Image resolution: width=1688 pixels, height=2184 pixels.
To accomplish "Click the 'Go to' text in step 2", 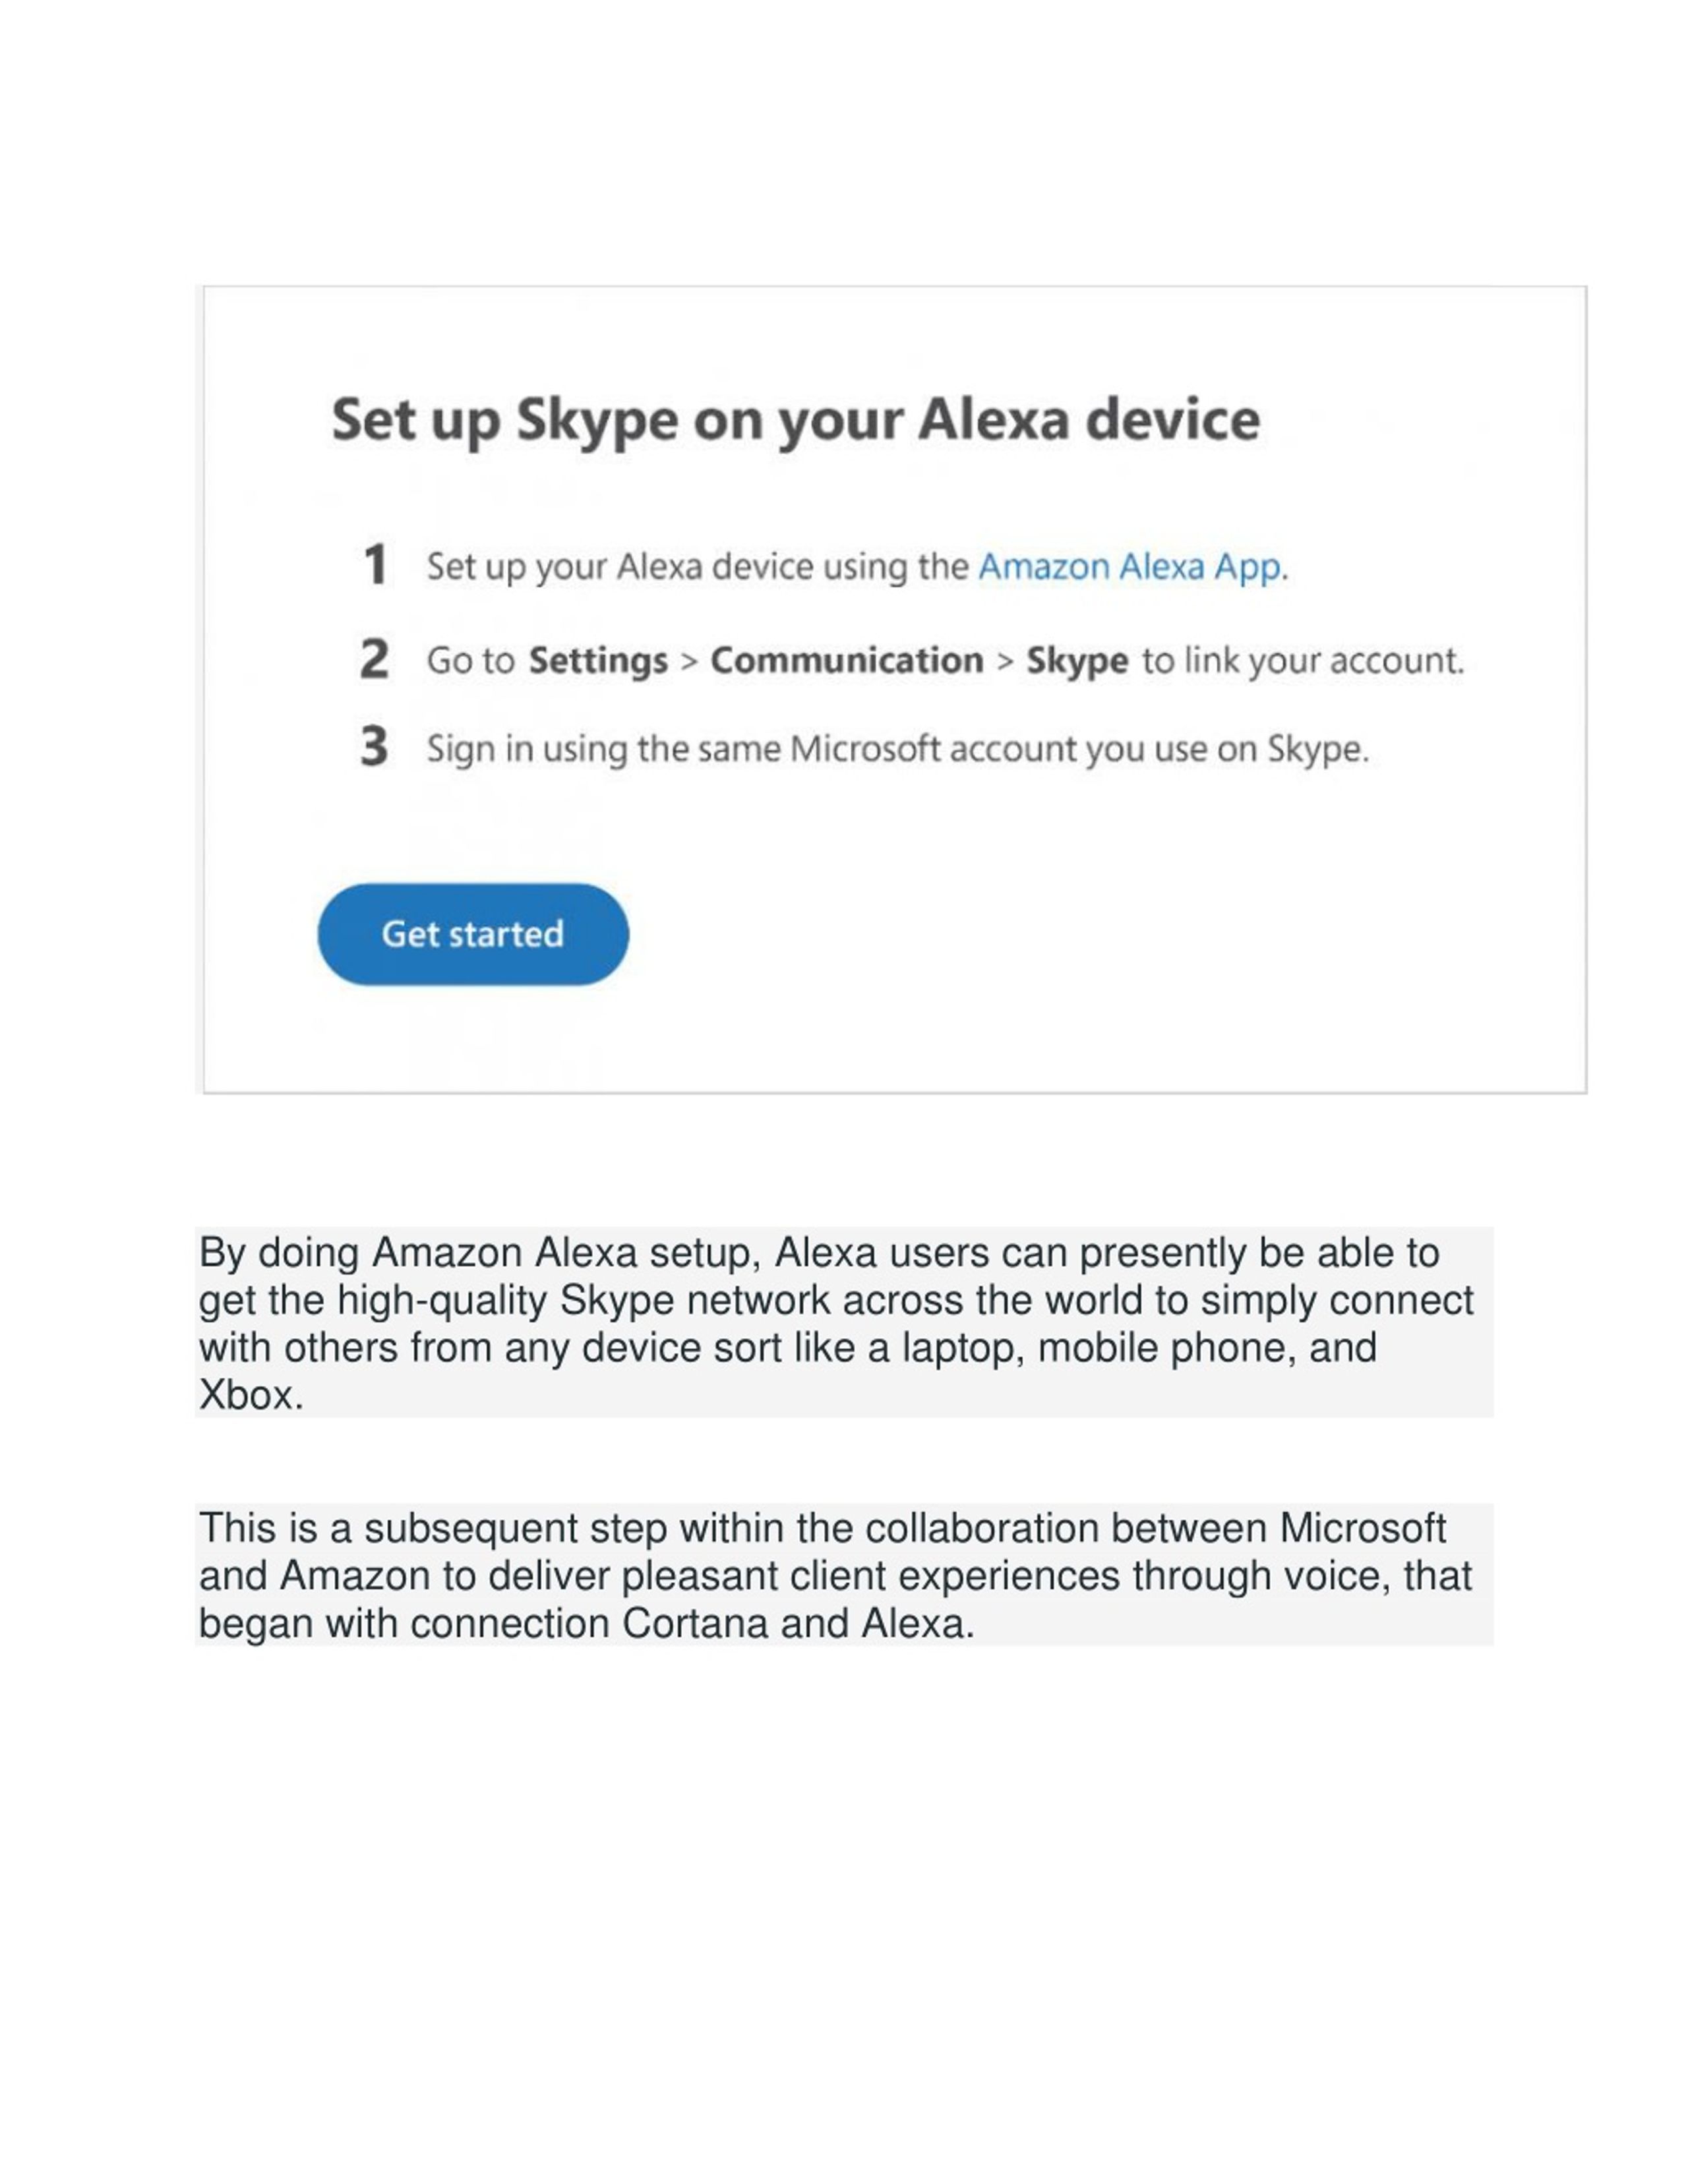I will tap(470, 661).
